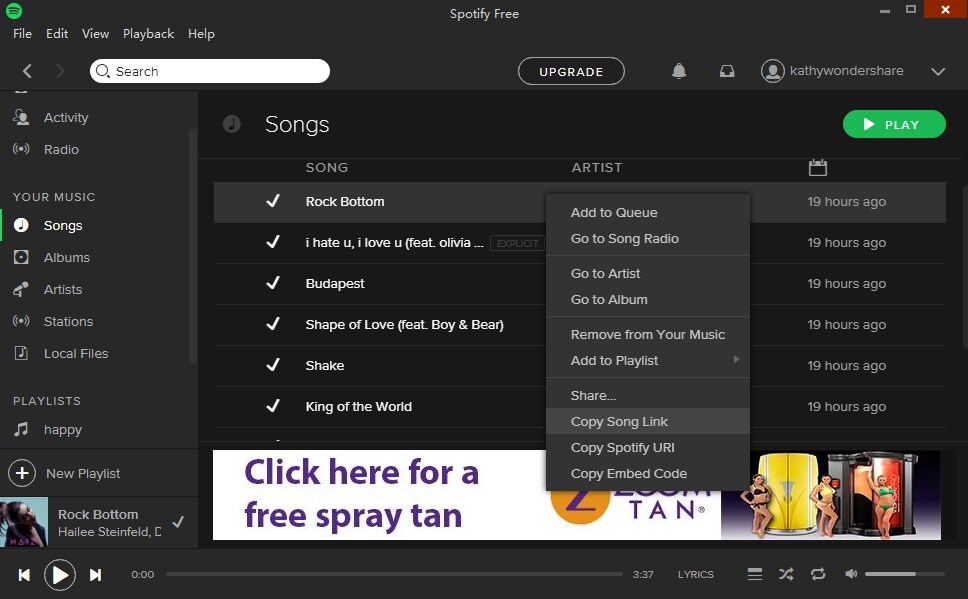
Task: Click the Stations sidebar icon
Action: pyautogui.click(x=21, y=321)
